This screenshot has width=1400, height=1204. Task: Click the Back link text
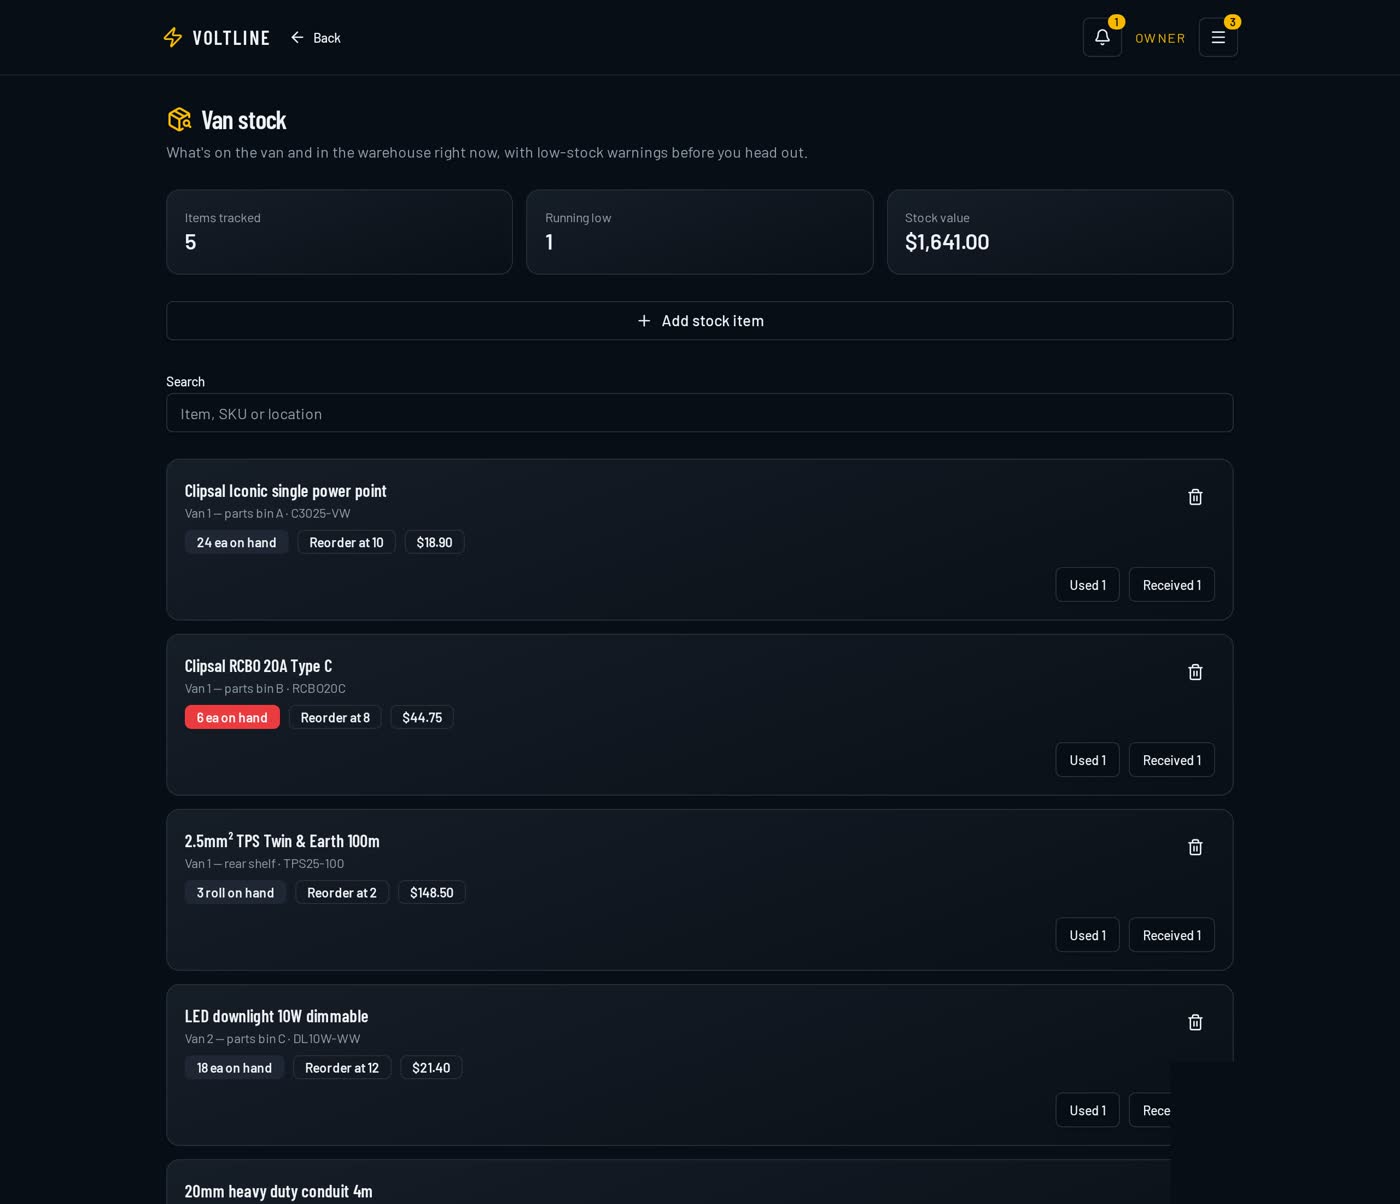pos(327,38)
